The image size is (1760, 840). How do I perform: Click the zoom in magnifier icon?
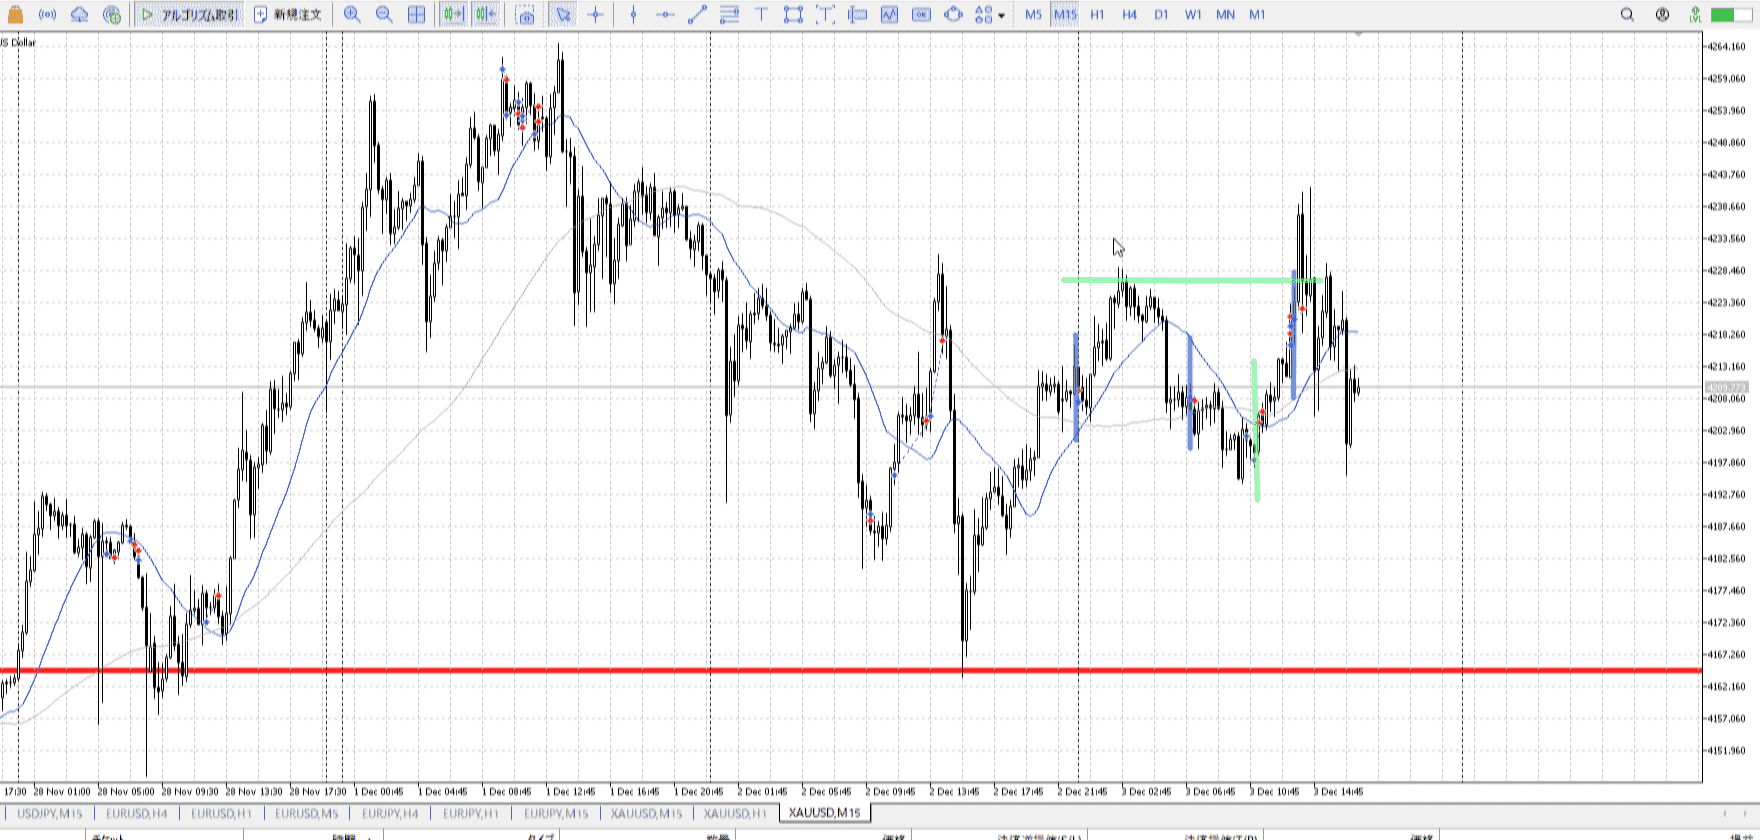coord(352,15)
